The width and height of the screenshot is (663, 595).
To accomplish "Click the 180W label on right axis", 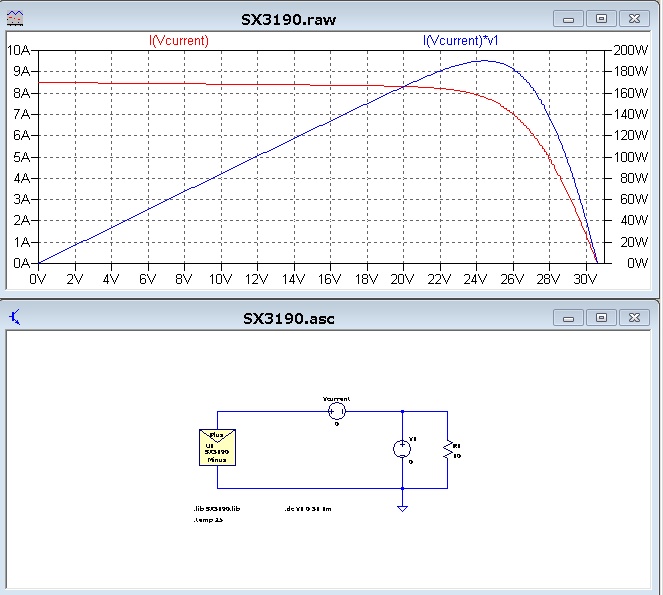I will click(x=630, y=71).
